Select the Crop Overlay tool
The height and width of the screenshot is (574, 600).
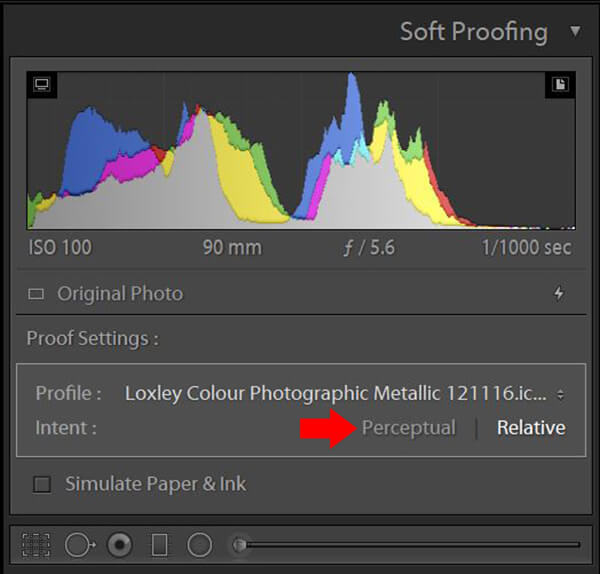[37, 545]
